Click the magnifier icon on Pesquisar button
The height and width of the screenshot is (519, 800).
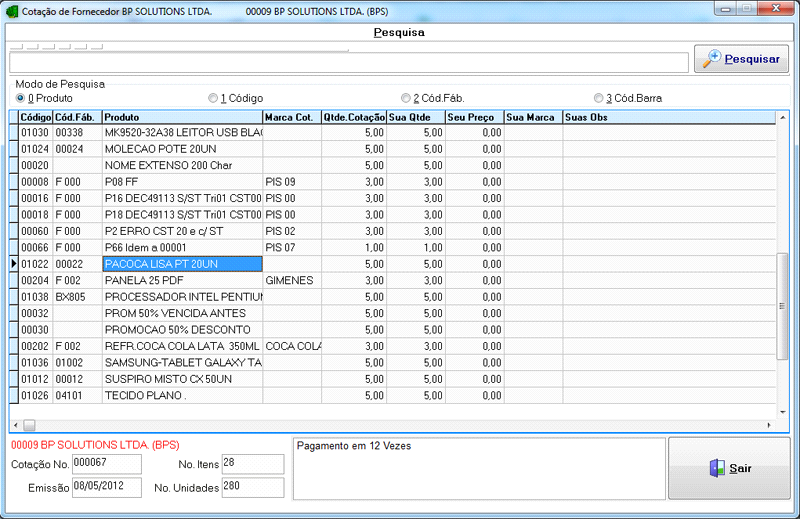click(x=712, y=59)
